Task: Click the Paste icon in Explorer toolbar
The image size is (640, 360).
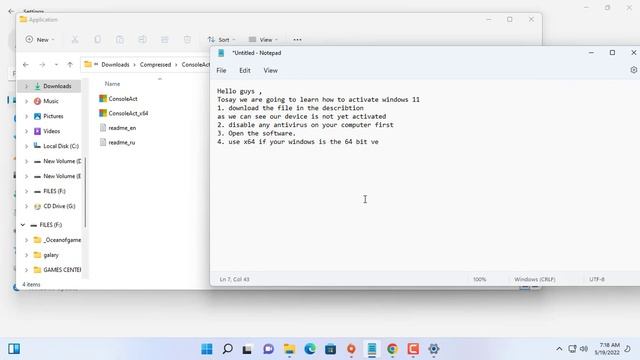Action: [x=120, y=40]
